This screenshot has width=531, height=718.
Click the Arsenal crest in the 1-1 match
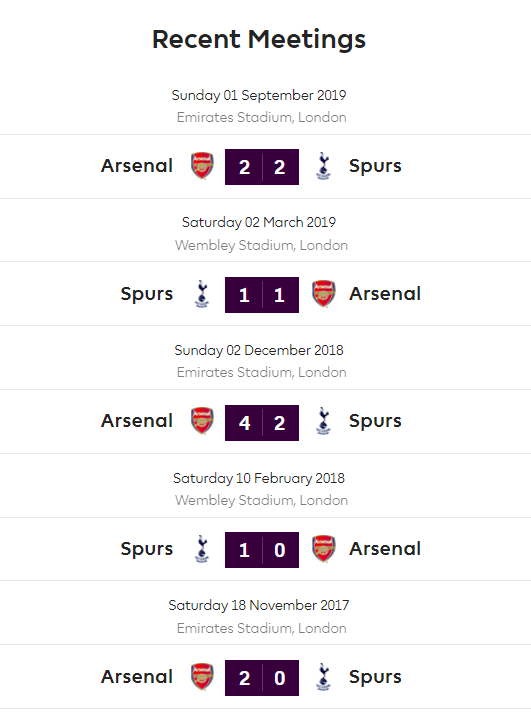(x=324, y=294)
